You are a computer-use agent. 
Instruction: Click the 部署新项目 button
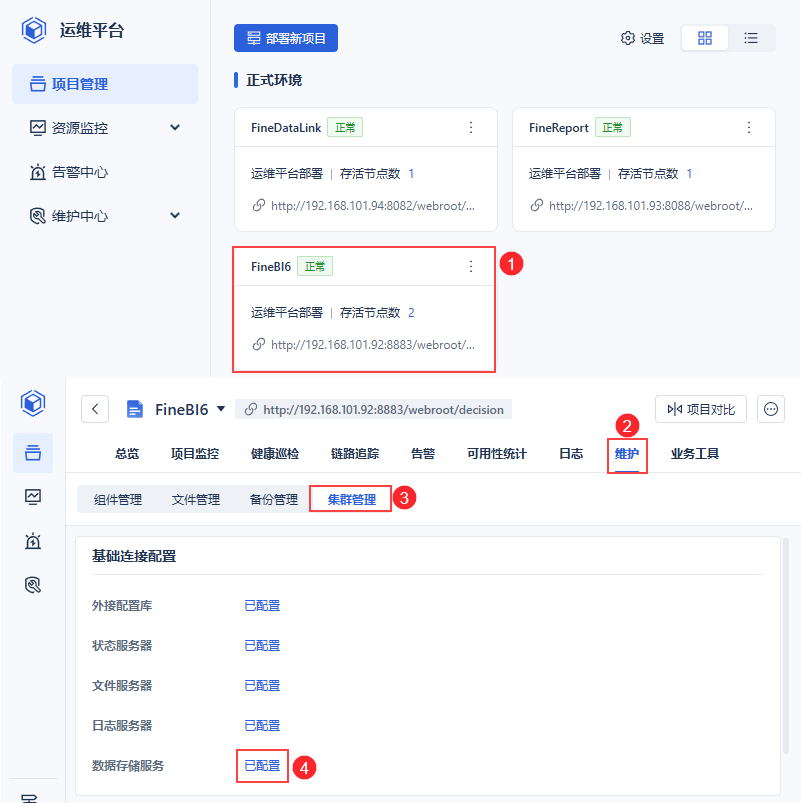pyautogui.click(x=286, y=38)
